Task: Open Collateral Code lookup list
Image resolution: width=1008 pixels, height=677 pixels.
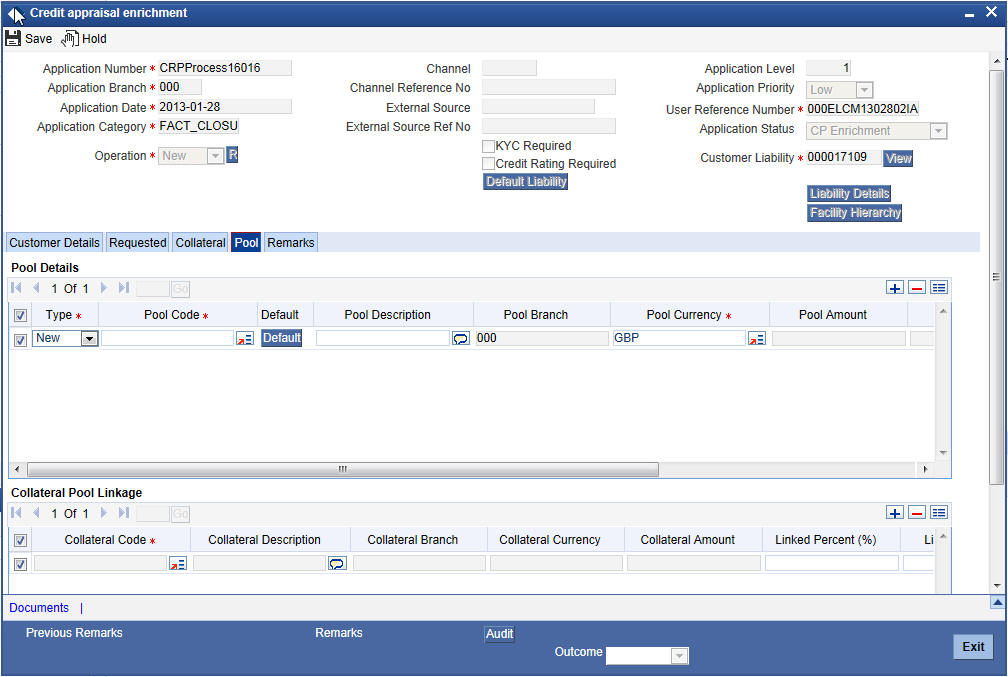Action: click(x=177, y=564)
